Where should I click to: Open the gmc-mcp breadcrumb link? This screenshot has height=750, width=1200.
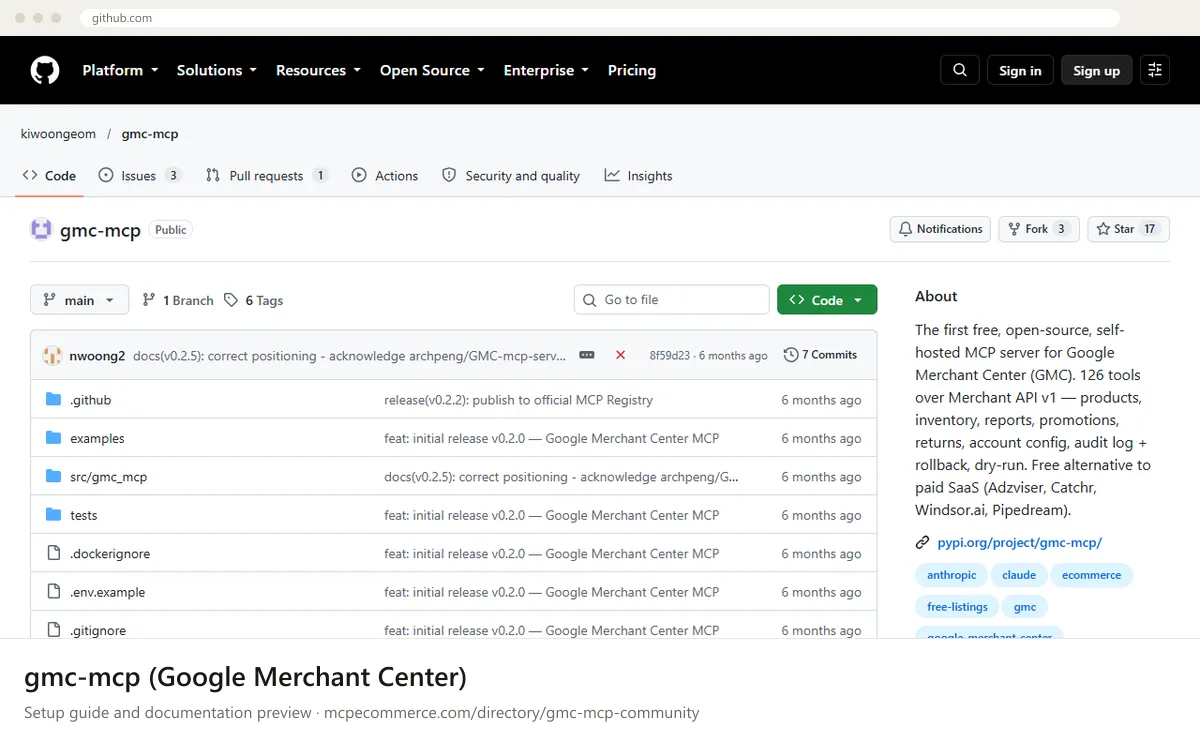[x=150, y=134]
